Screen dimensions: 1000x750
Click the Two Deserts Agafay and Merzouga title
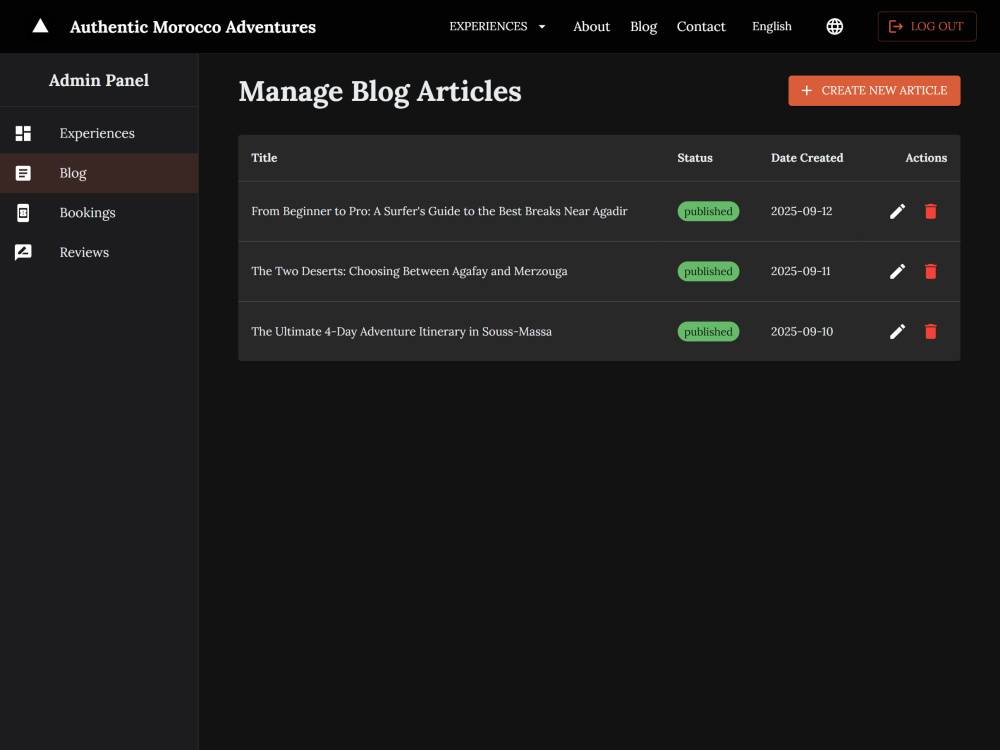tap(409, 271)
